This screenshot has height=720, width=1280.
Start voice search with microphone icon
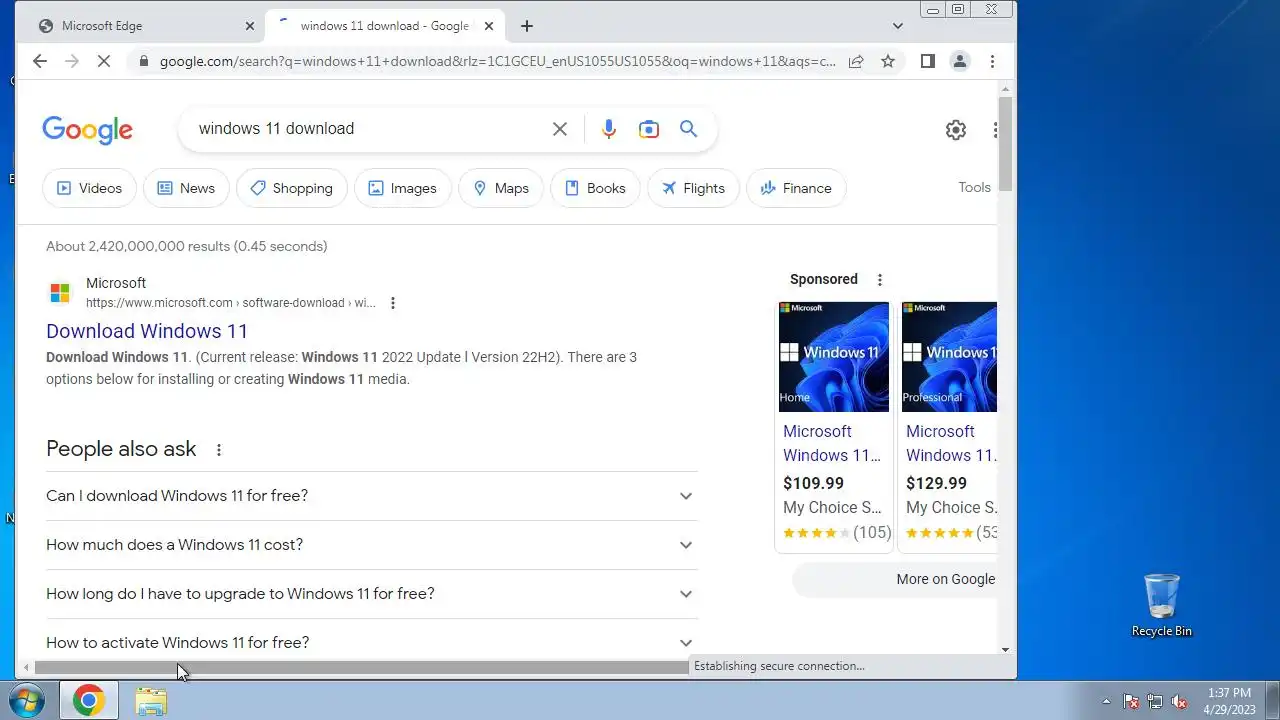609,129
